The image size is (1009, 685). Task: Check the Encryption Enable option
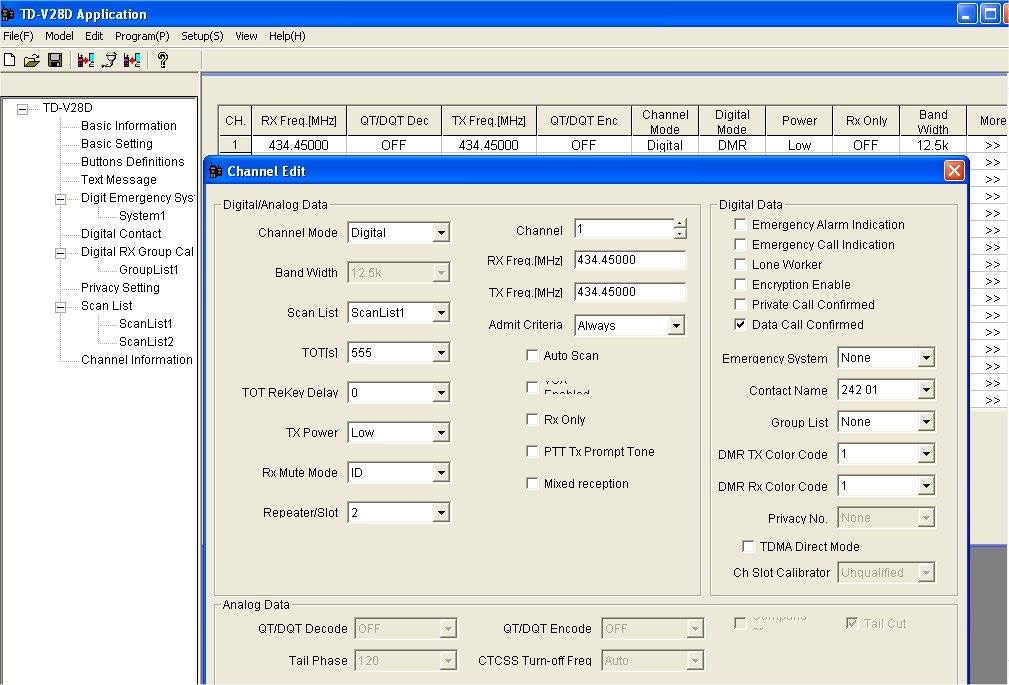click(x=740, y=284)
